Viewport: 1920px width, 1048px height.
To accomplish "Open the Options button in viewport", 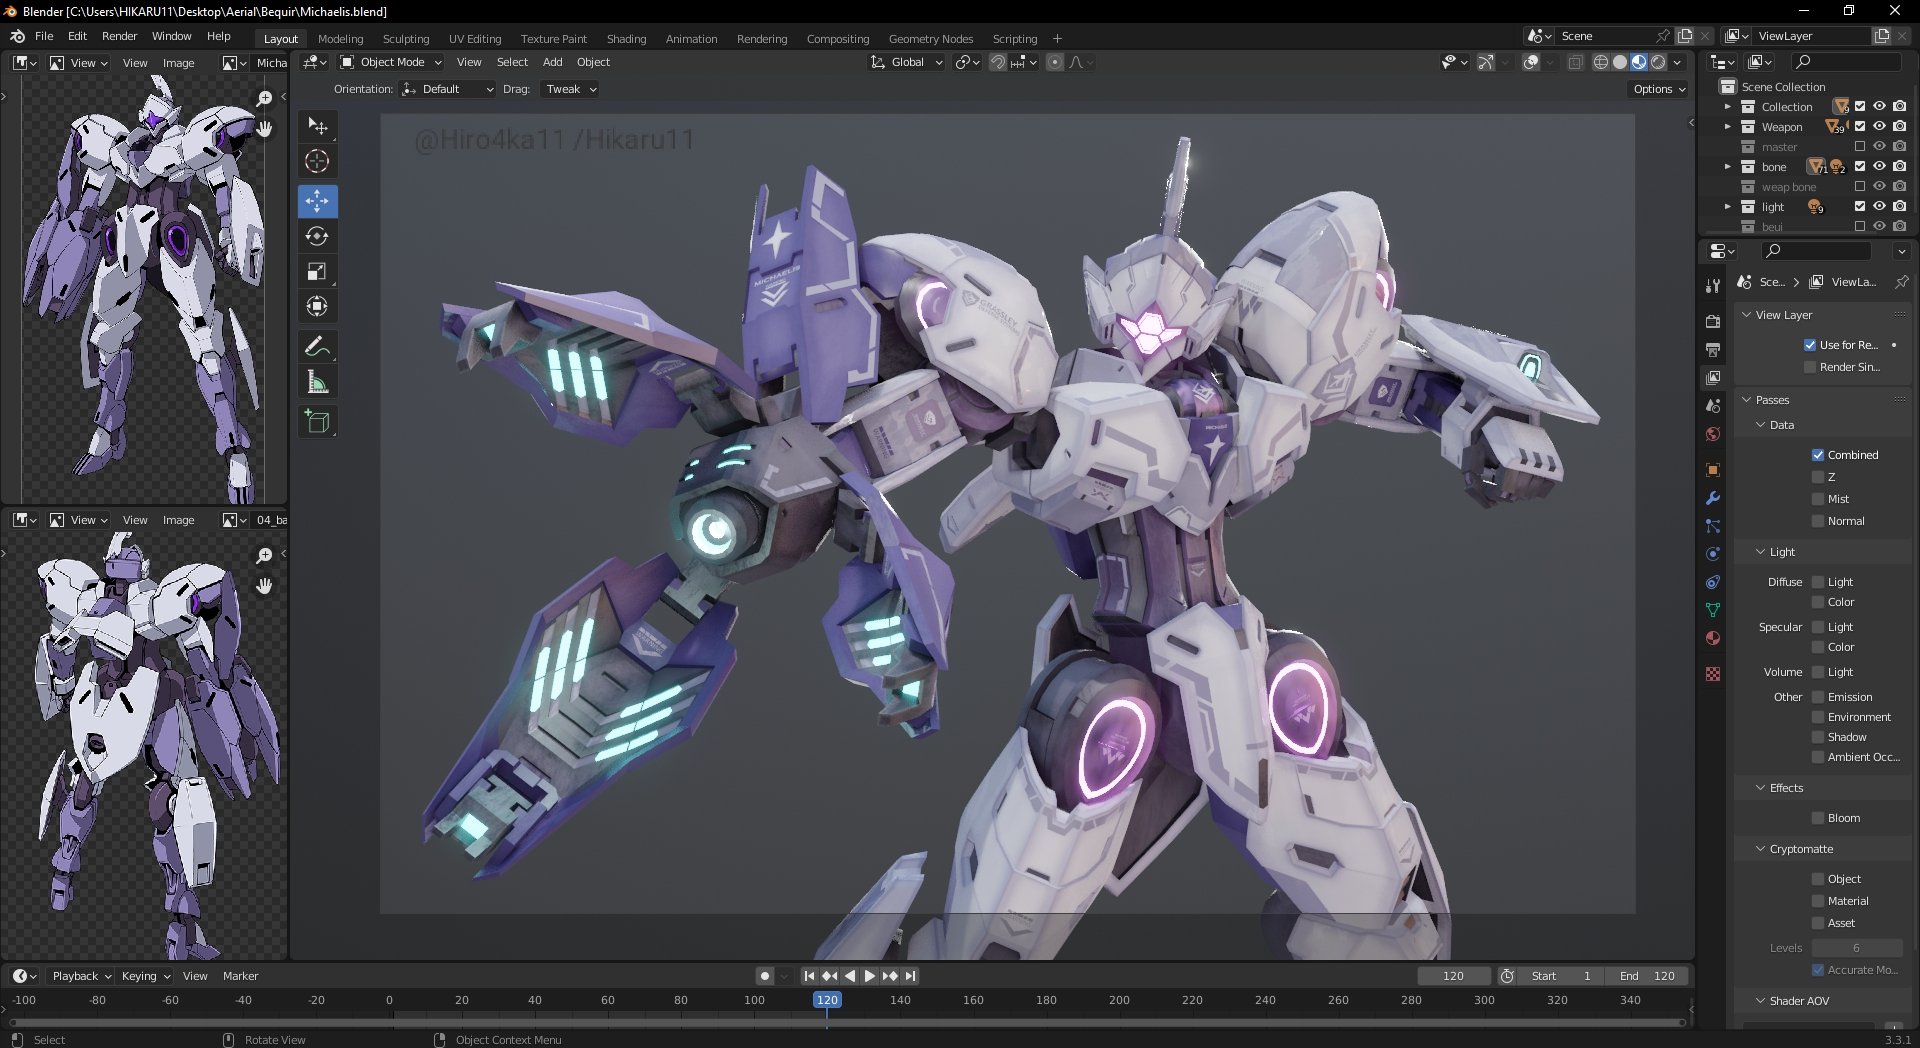I will point(1658,89).
